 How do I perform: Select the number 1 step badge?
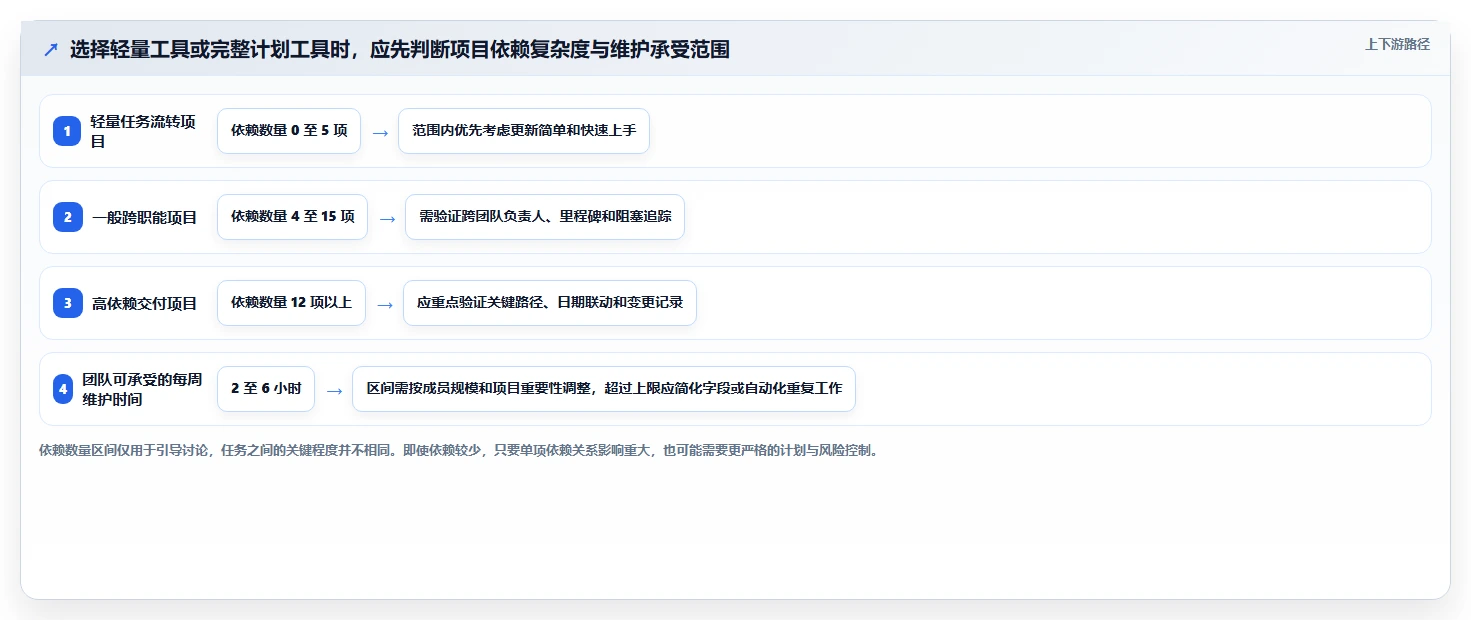(67, 131)
